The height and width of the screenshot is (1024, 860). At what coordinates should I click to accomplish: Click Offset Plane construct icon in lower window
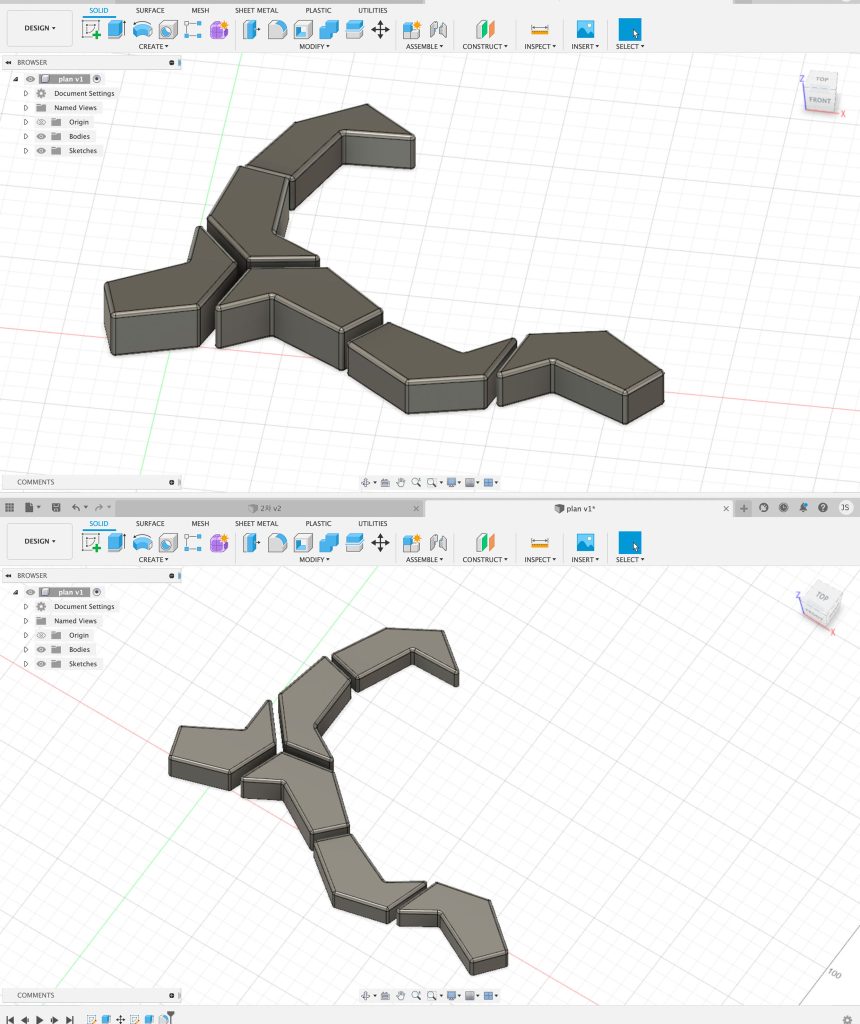[x=485, y=543]
